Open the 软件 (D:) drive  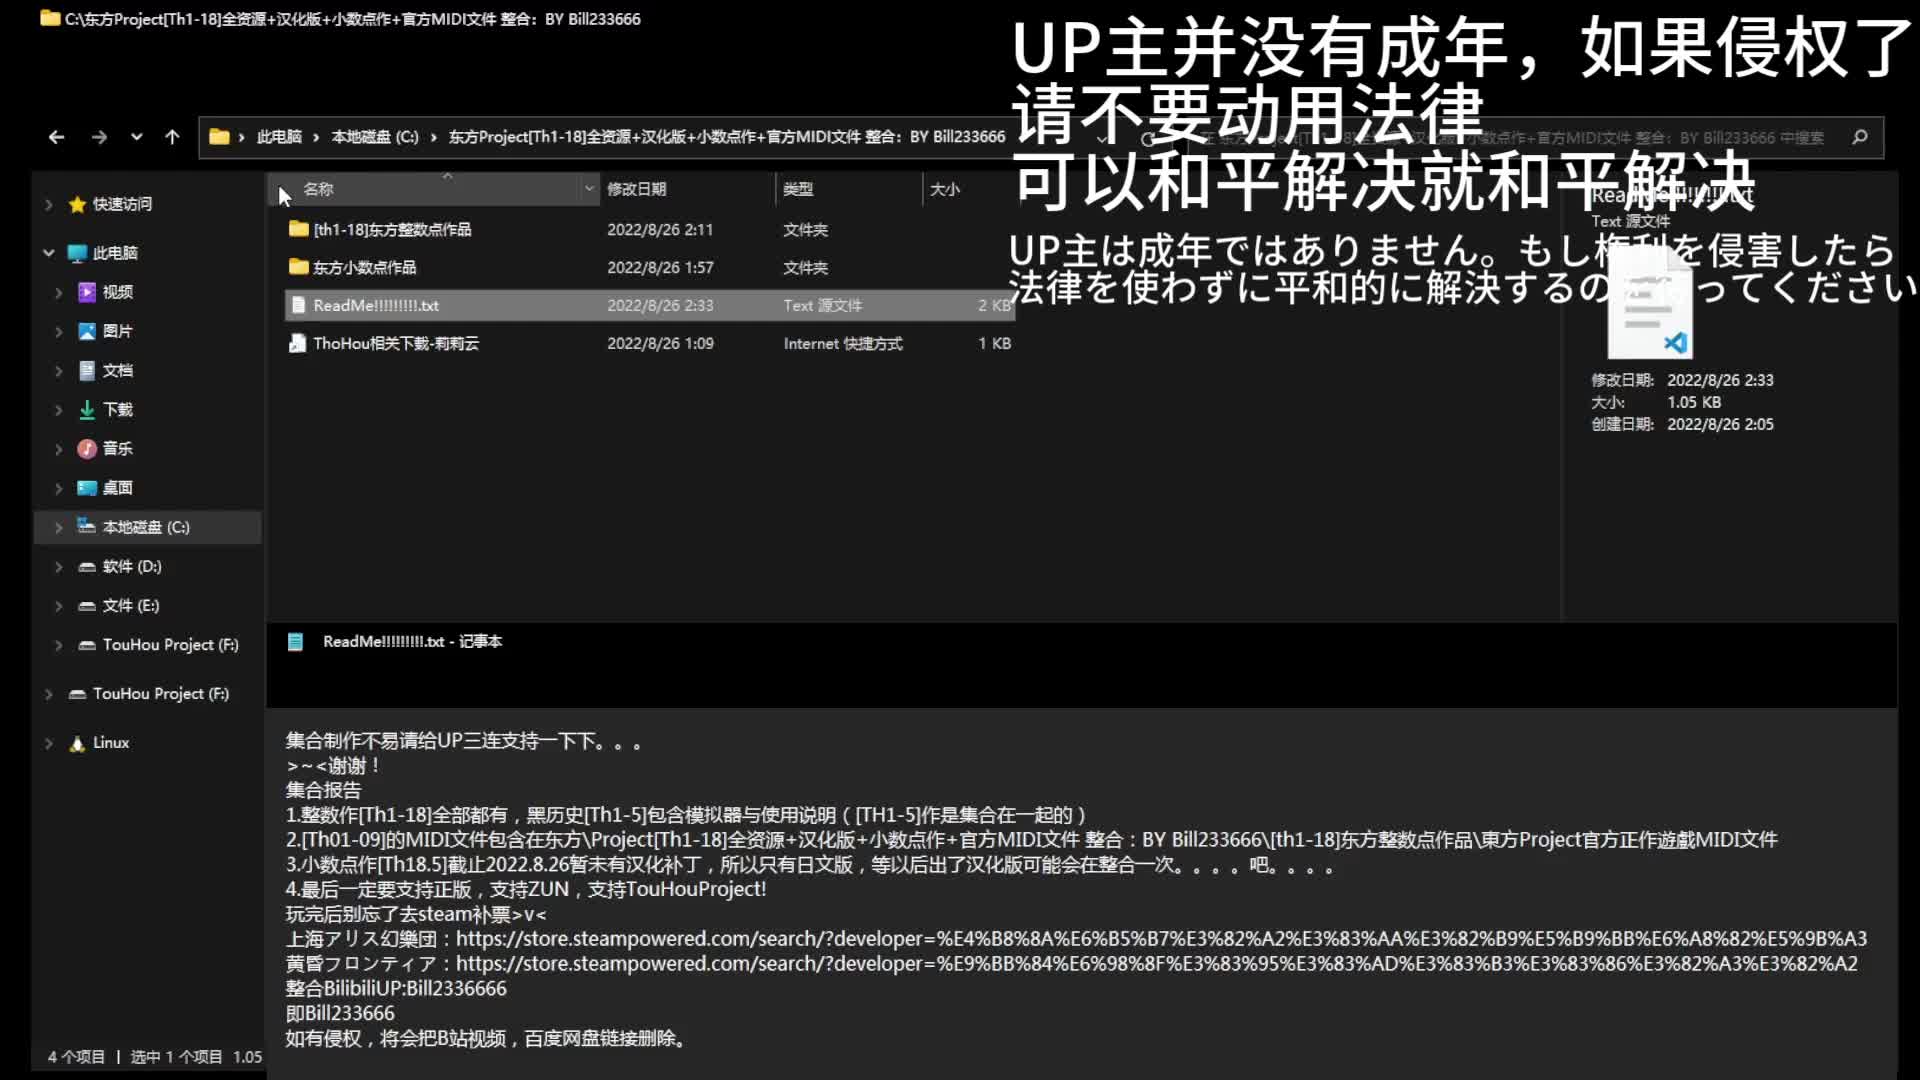click(131, 566)
